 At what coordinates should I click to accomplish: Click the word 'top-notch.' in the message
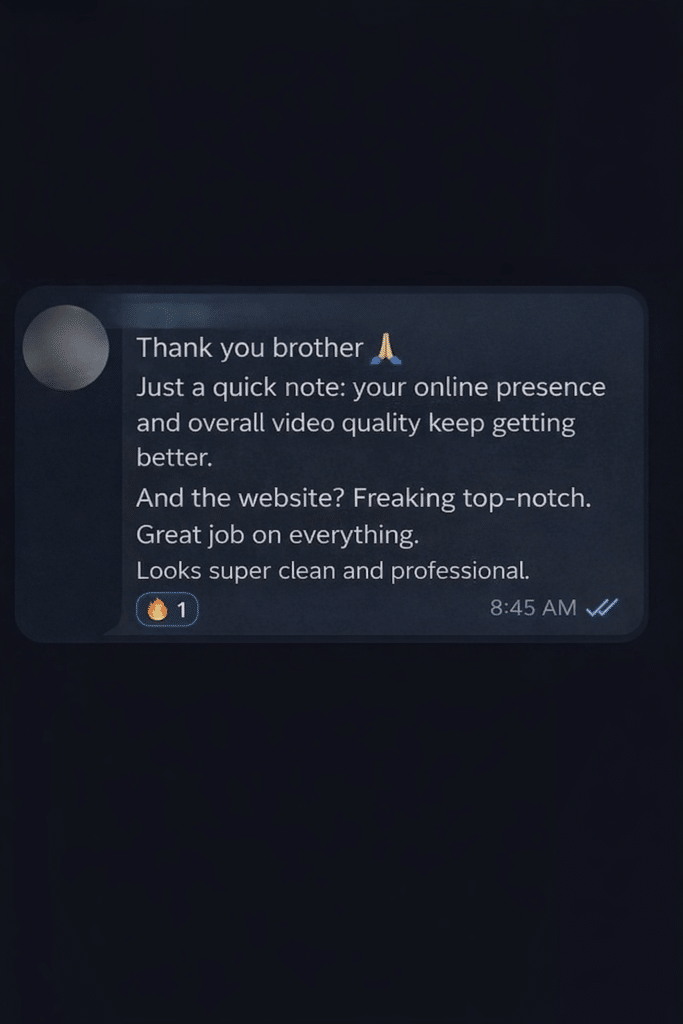click(x=527, y=498)
